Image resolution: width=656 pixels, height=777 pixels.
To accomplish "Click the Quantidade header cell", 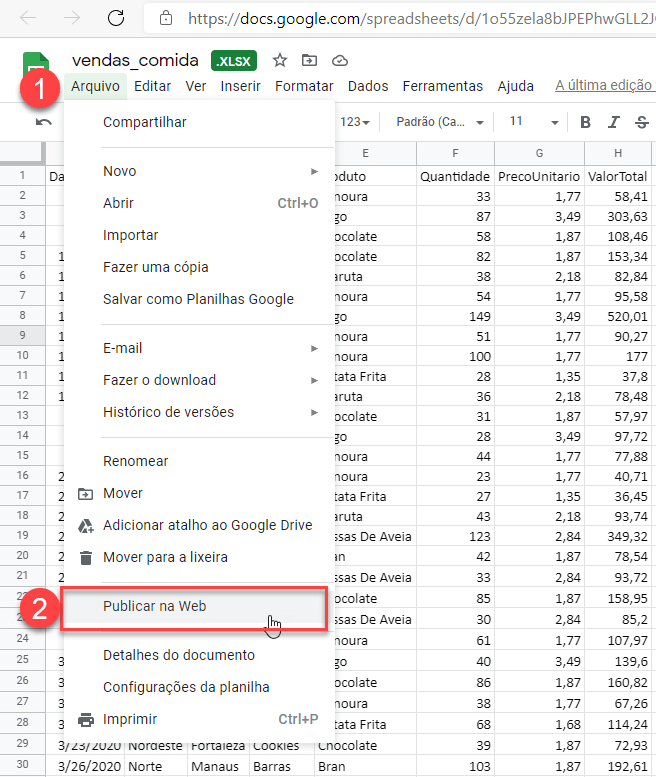I will click(x=455, y=176).
